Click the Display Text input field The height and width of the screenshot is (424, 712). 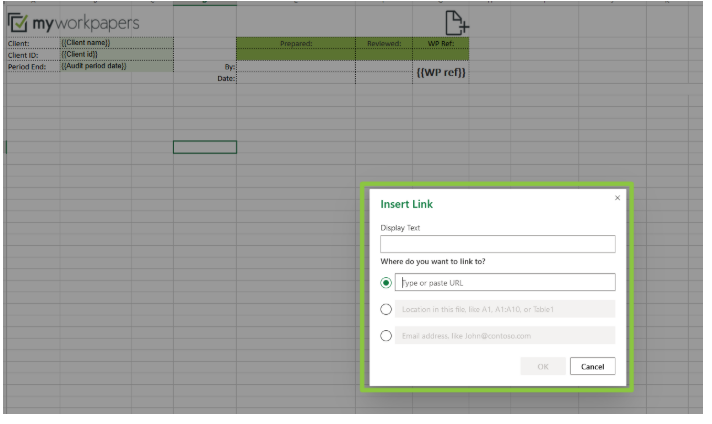pyautogui.click(x=497, y=244)
